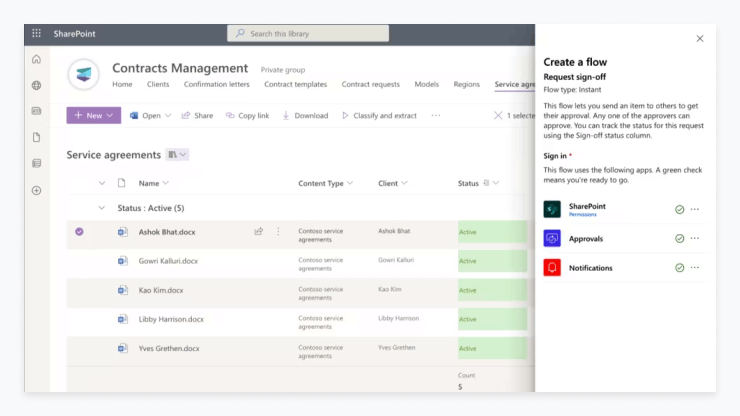Image resolution: width=740 pixels, height=416 pixels.
Task: Click Search this library field
Action: coord(308,33)
